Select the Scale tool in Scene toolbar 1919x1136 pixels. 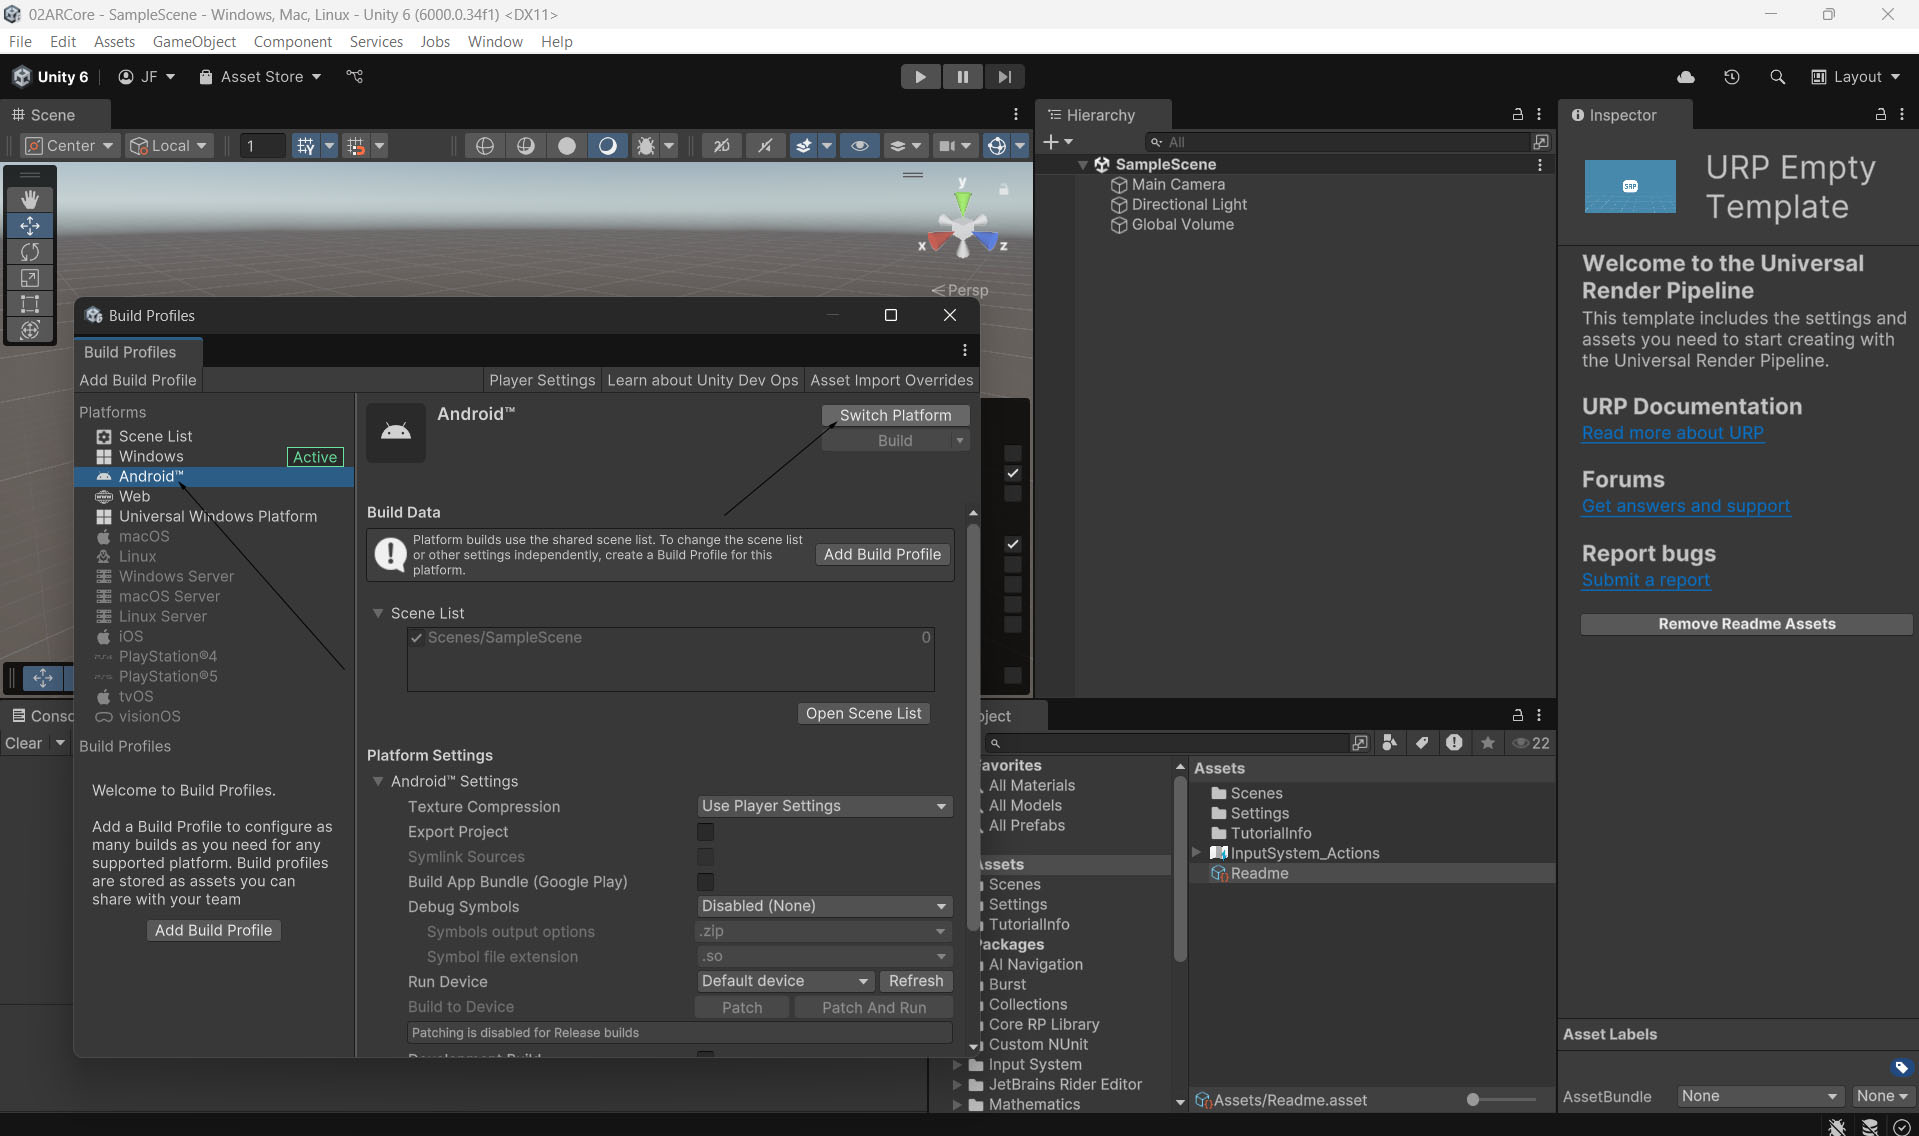coord(30,278)
